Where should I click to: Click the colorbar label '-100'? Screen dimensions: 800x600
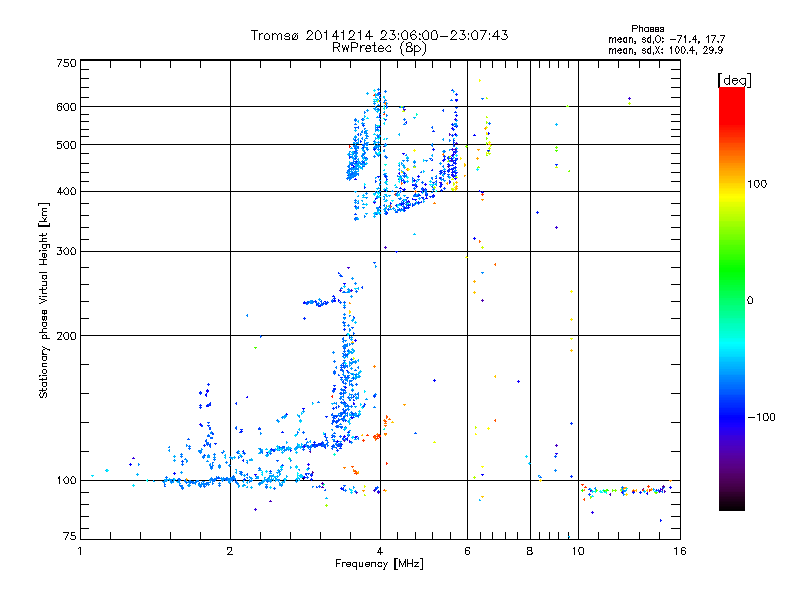(761, 417)
